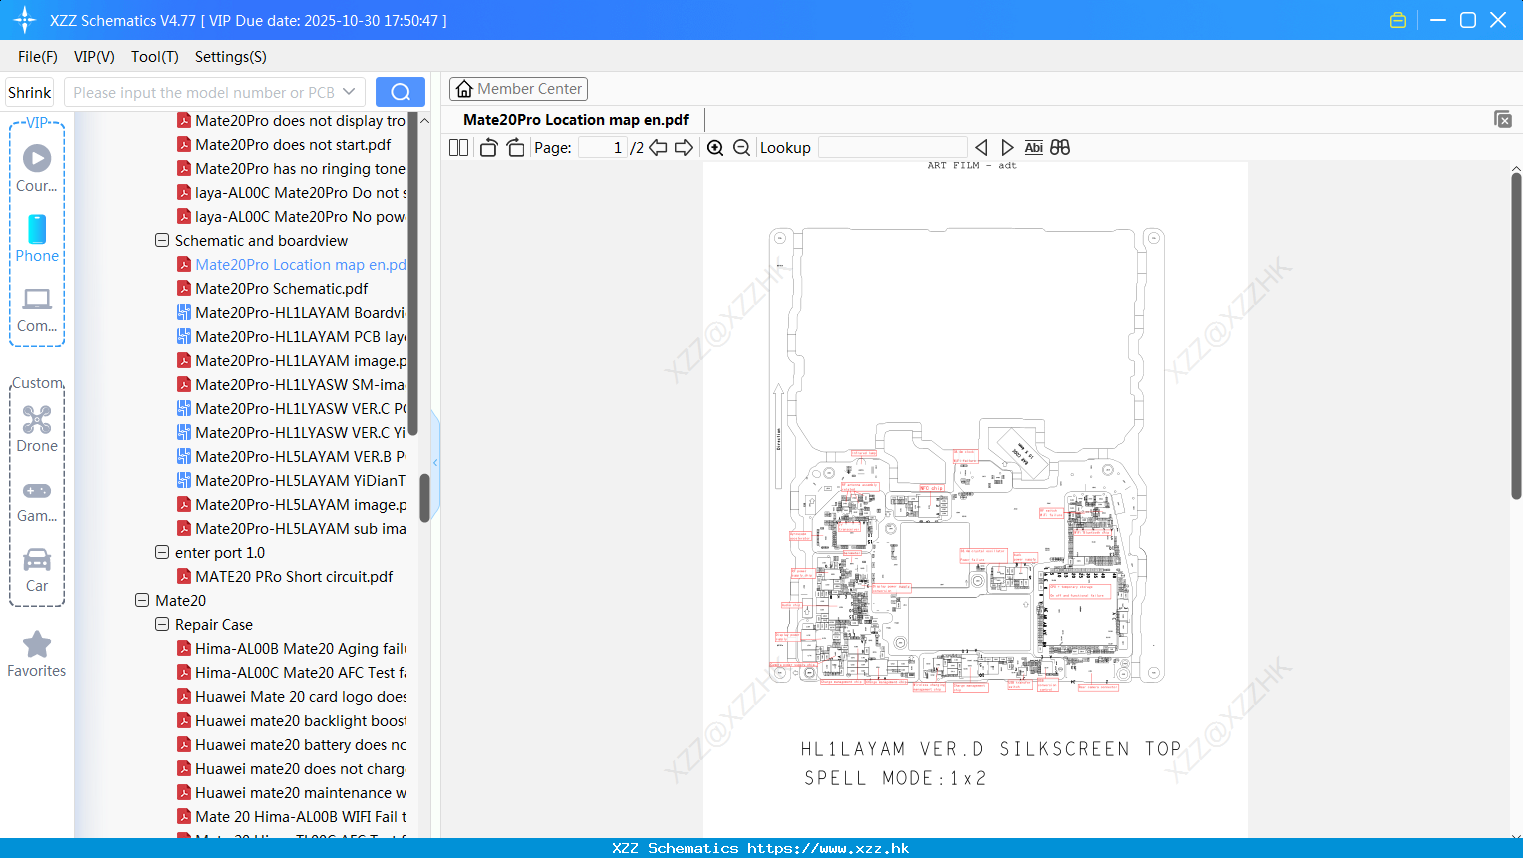Open the VIP(V) menu
The width and height of the screenshot is (1523, 858).
(x=94, y=57)
